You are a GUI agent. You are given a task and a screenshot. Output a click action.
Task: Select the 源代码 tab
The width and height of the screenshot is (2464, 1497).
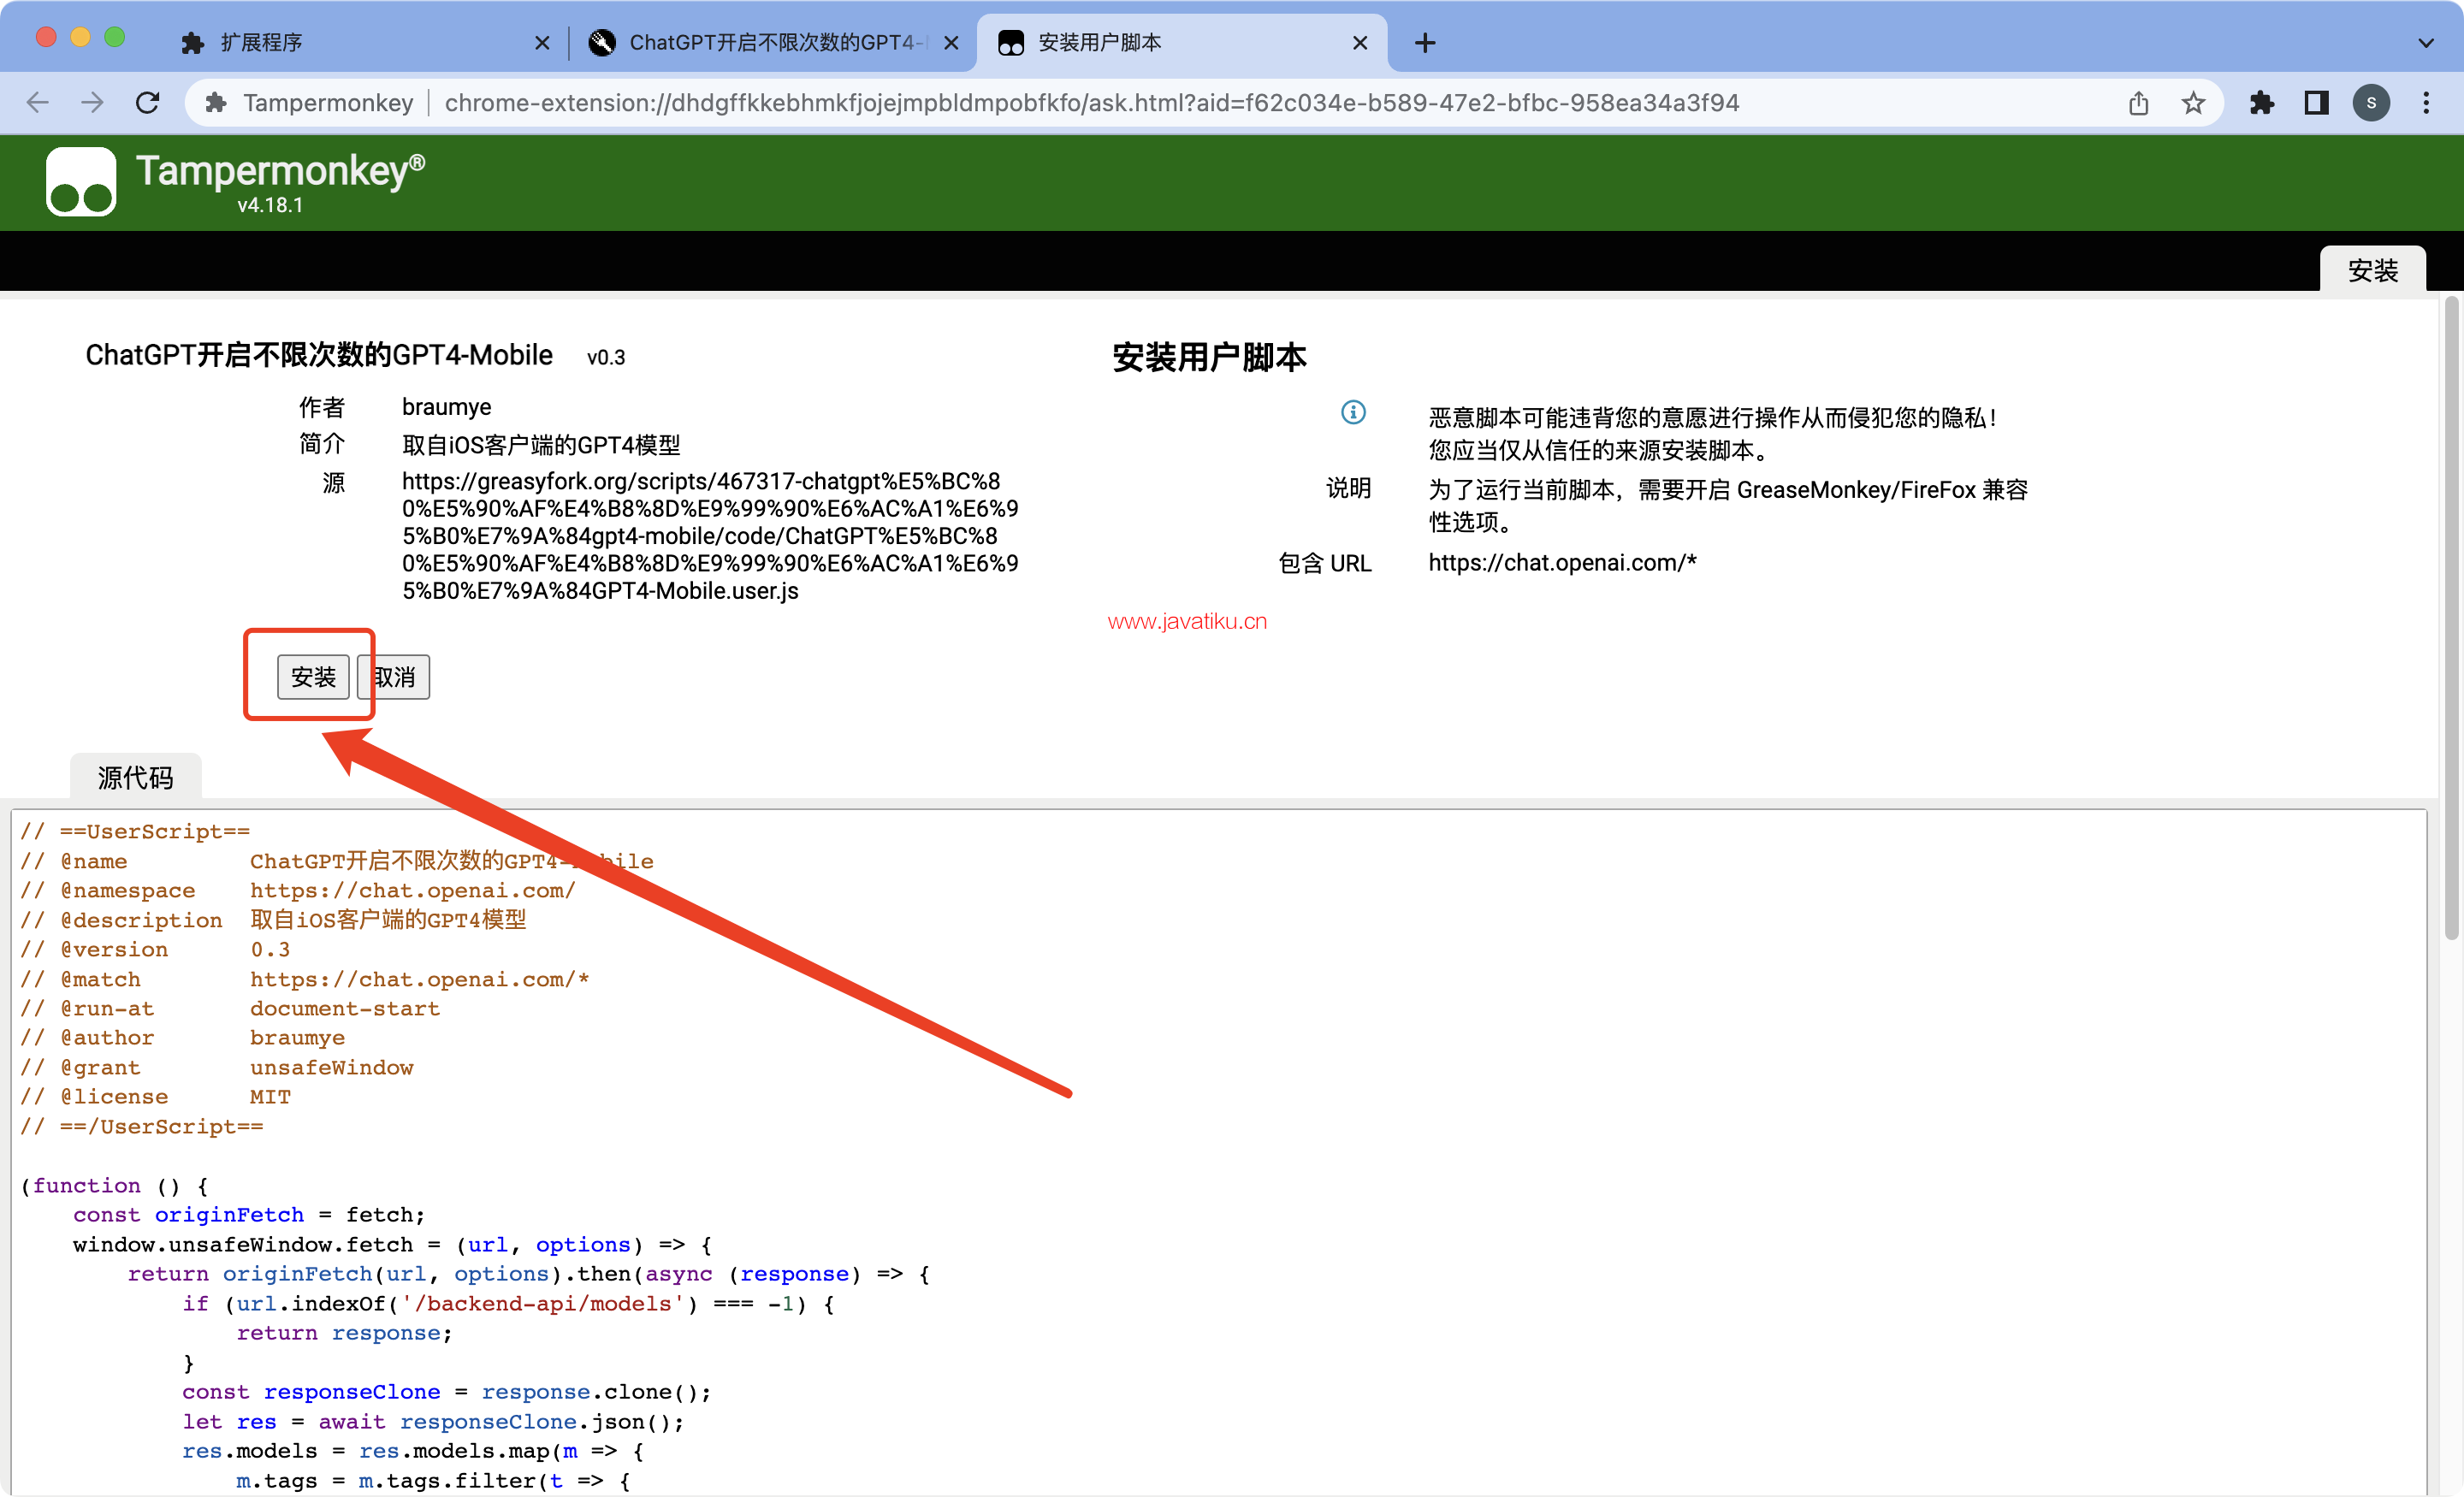(136, 777)
